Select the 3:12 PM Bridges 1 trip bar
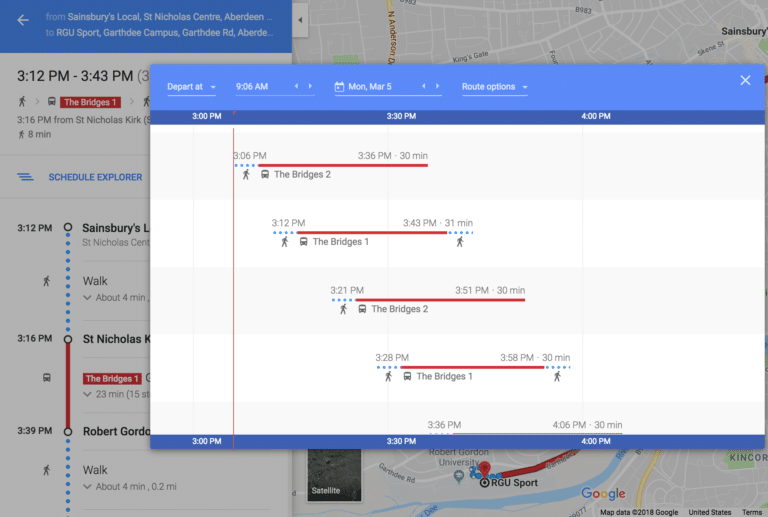 (373, 233)
